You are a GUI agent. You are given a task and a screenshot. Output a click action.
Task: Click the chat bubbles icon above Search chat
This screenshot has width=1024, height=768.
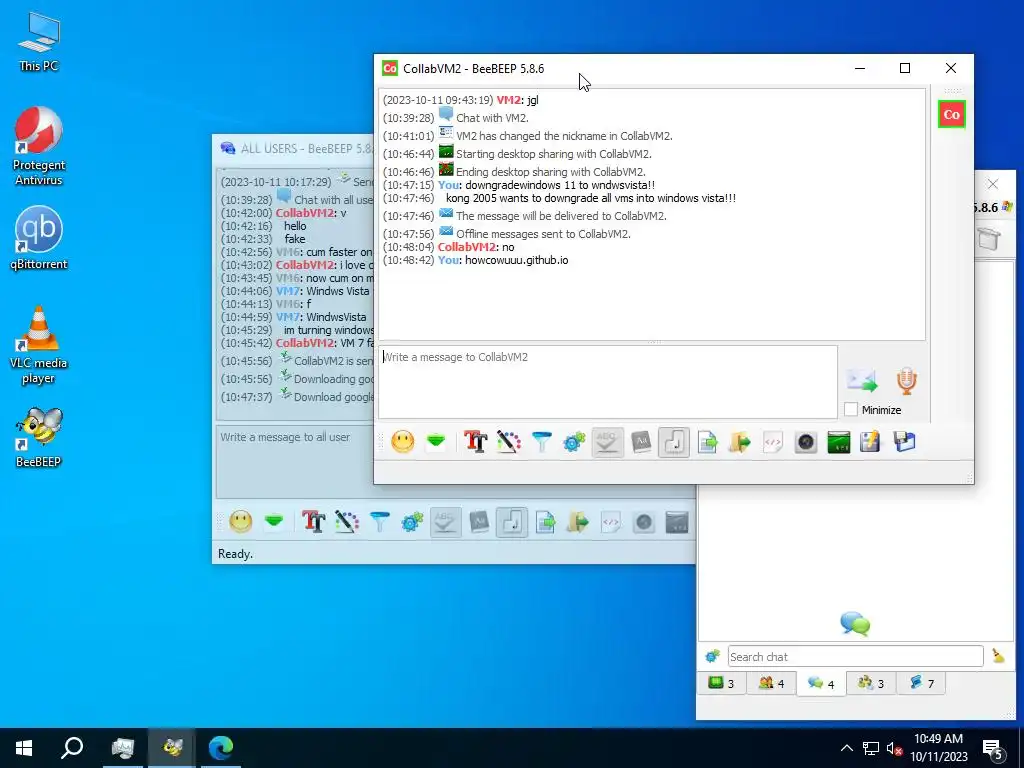coord(855,624)
